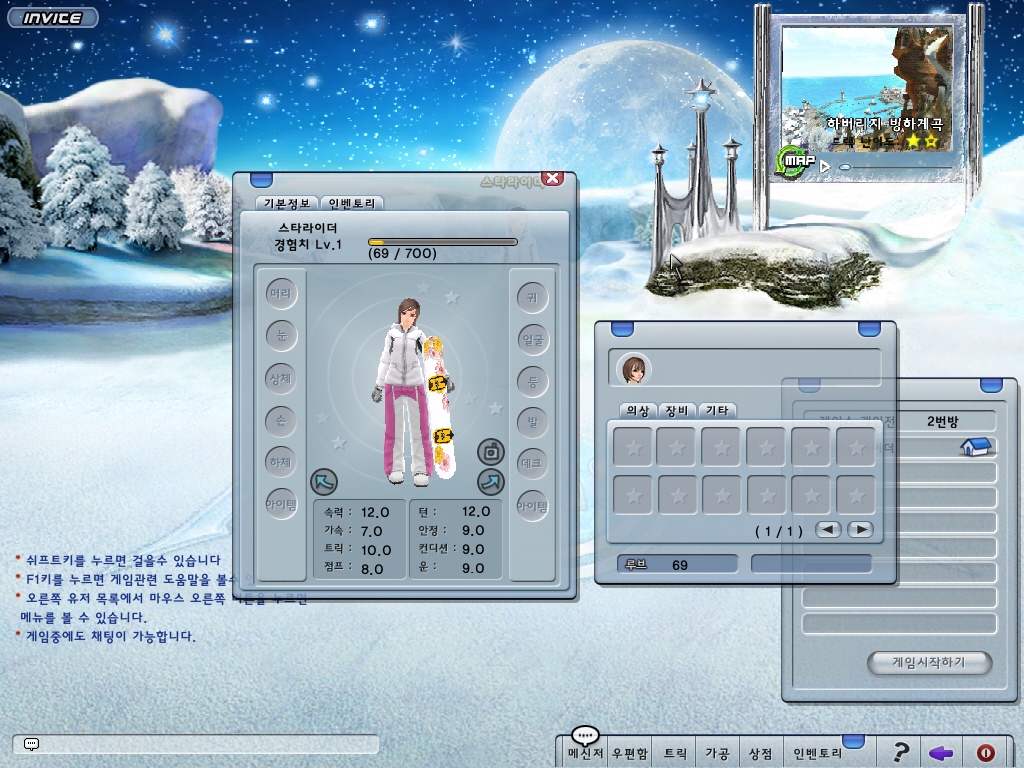Open 우편함 from bottom menu
Image resolution: width=1024 pixels, height=768 pixels.
pyautogui.click(x=630, y=754)
